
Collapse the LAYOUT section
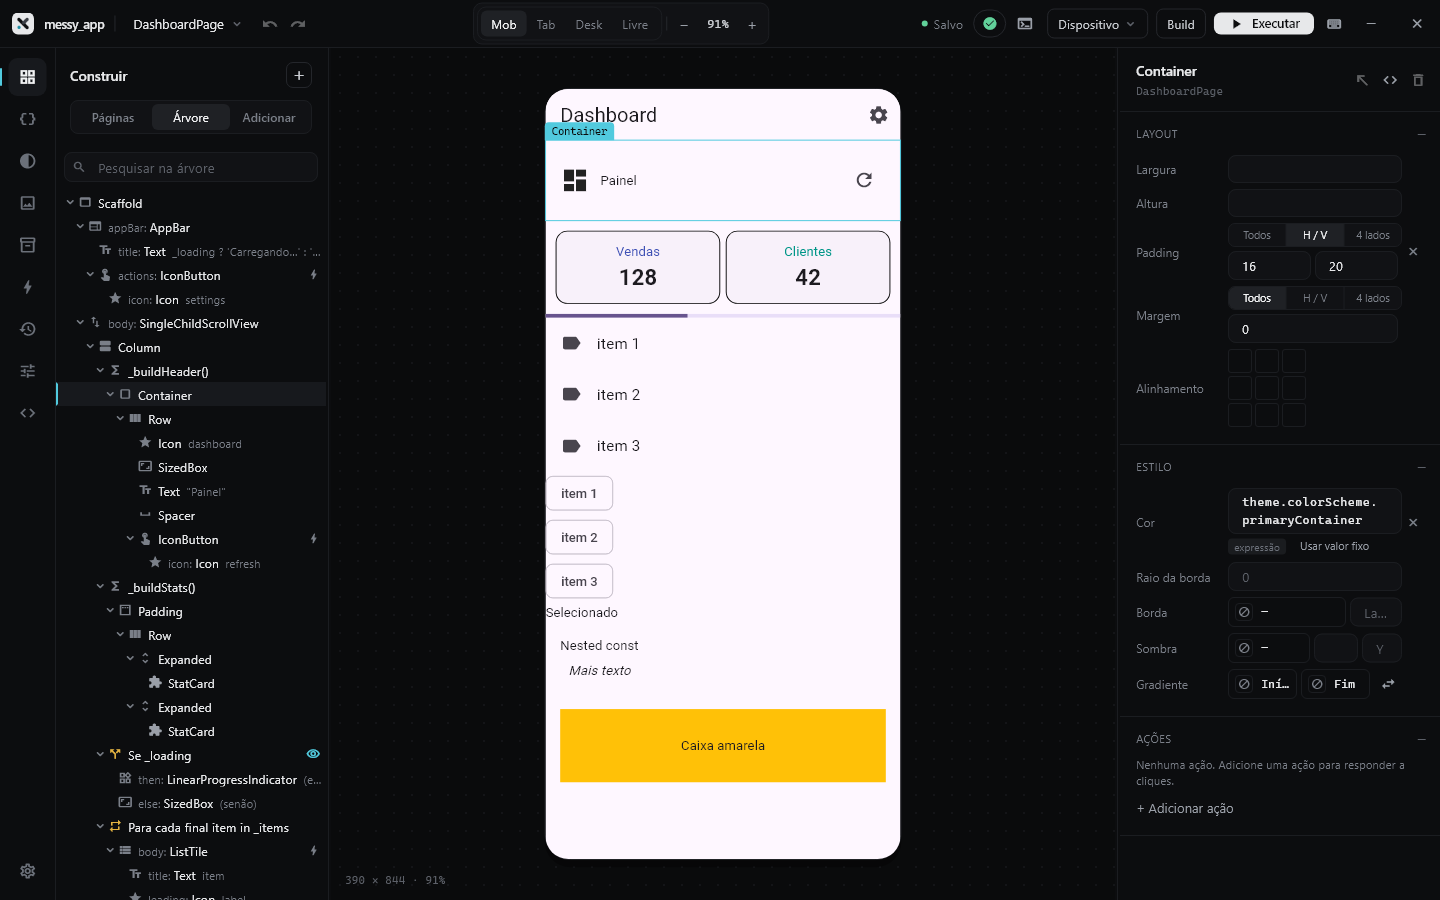point(1421,134)
